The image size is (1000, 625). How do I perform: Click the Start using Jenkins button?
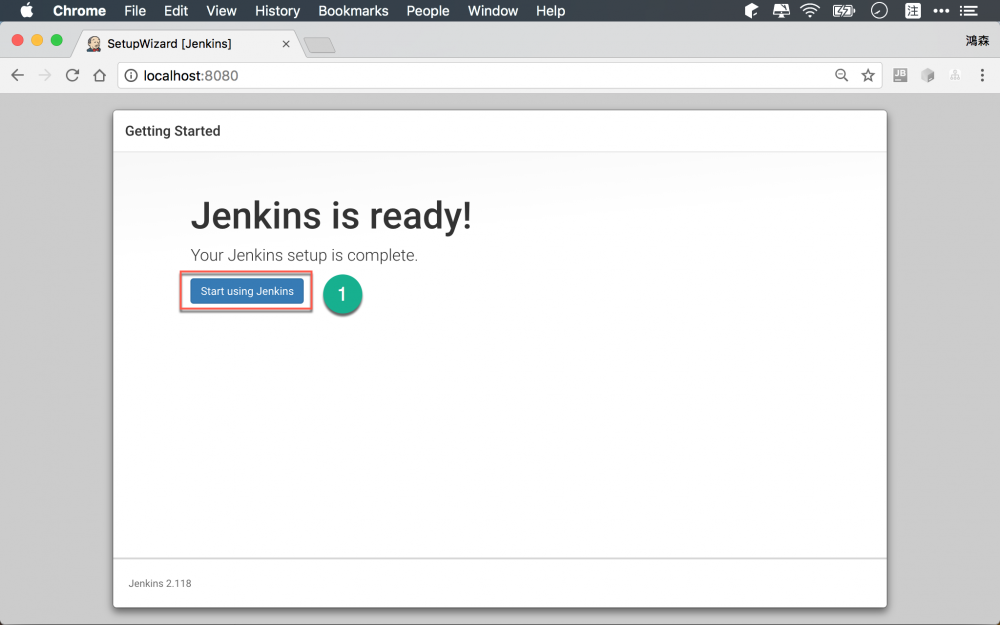pyautogui.click(x=247, y=291)
